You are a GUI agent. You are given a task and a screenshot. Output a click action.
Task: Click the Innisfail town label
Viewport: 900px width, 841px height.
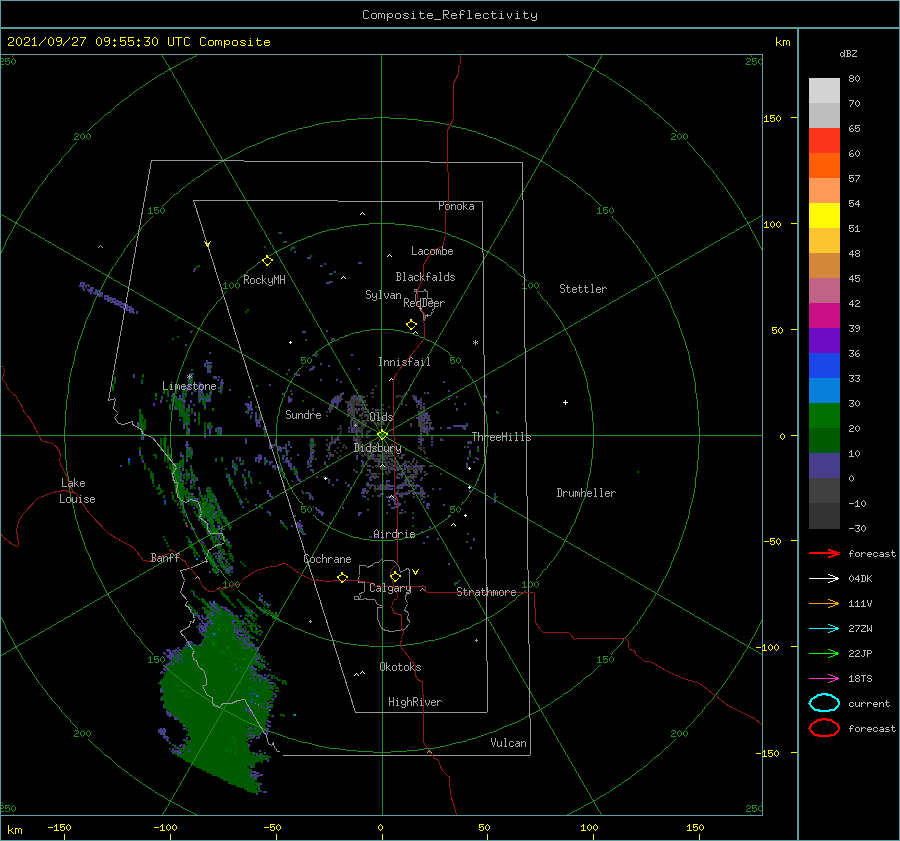(404, 362)
